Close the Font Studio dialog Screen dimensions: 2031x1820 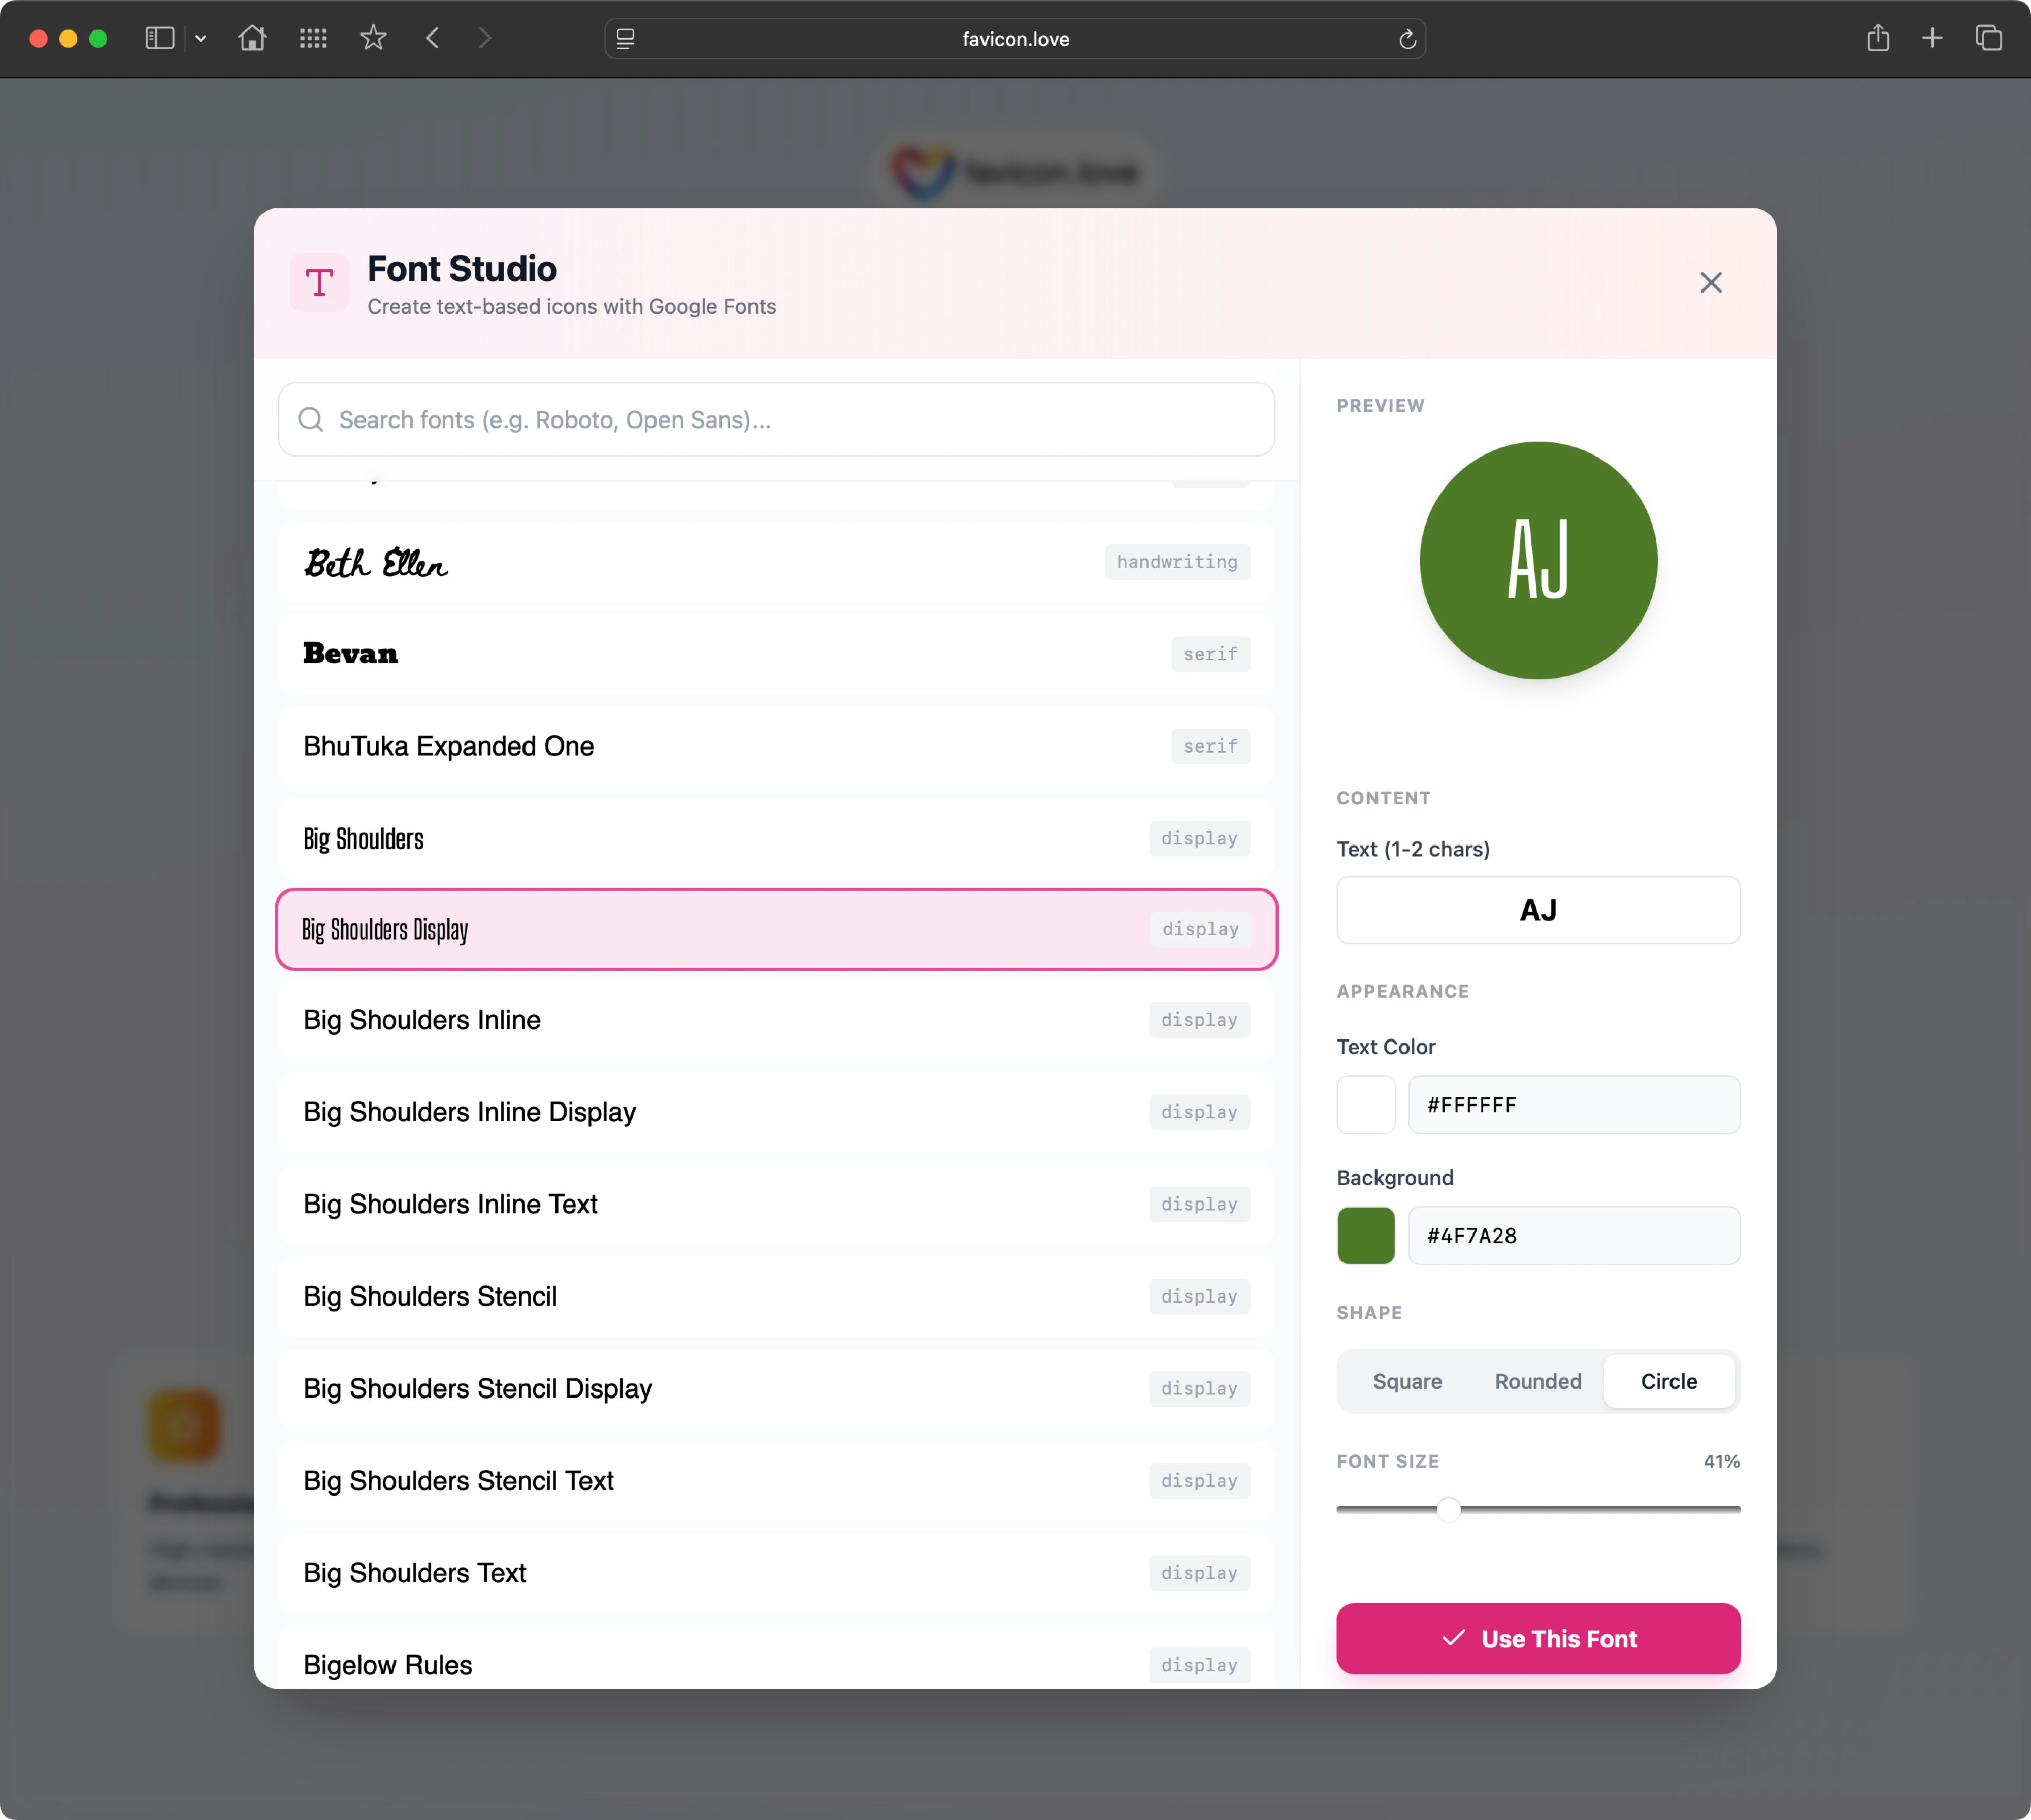[1710, 283]
